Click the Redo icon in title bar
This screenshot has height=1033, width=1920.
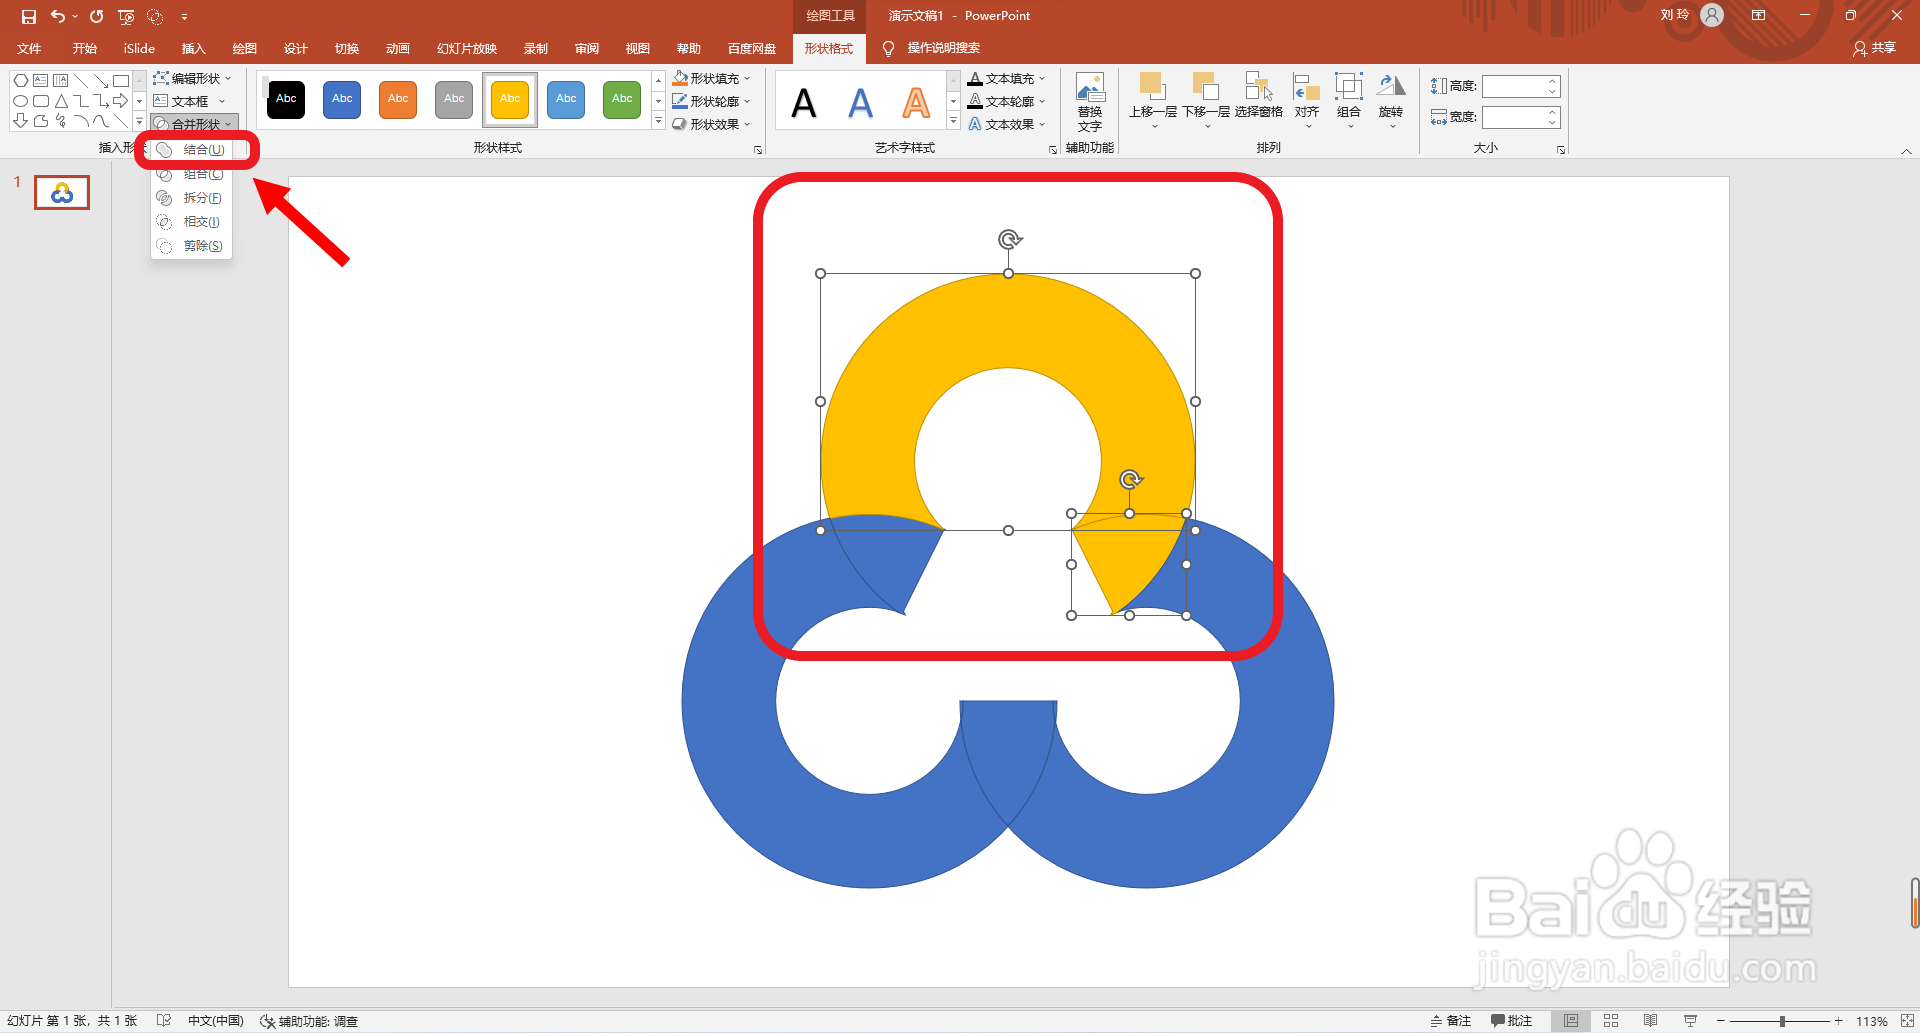[96, 16]
